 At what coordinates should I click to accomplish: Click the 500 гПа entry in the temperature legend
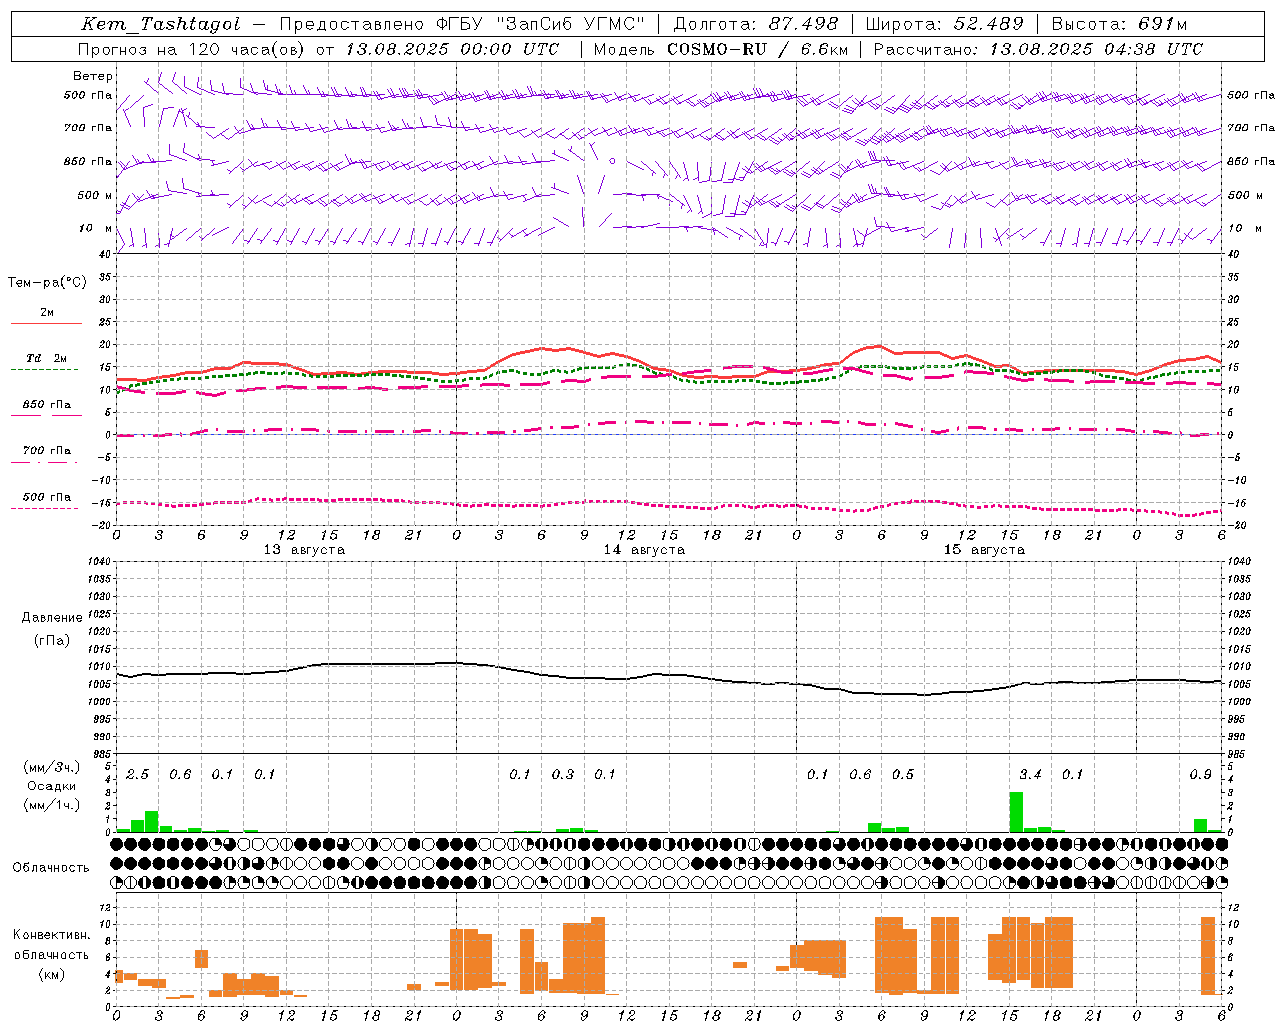pos(47,497)
